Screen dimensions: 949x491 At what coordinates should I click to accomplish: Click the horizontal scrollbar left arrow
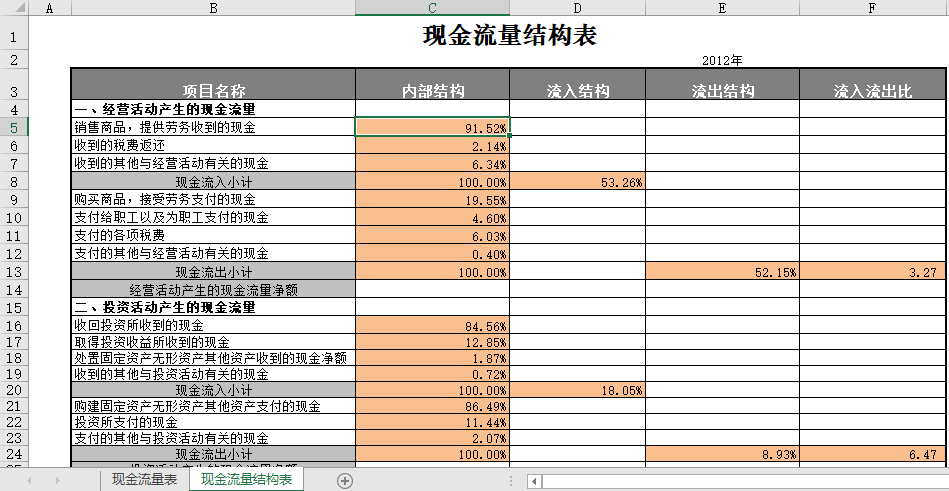[536, 481]
